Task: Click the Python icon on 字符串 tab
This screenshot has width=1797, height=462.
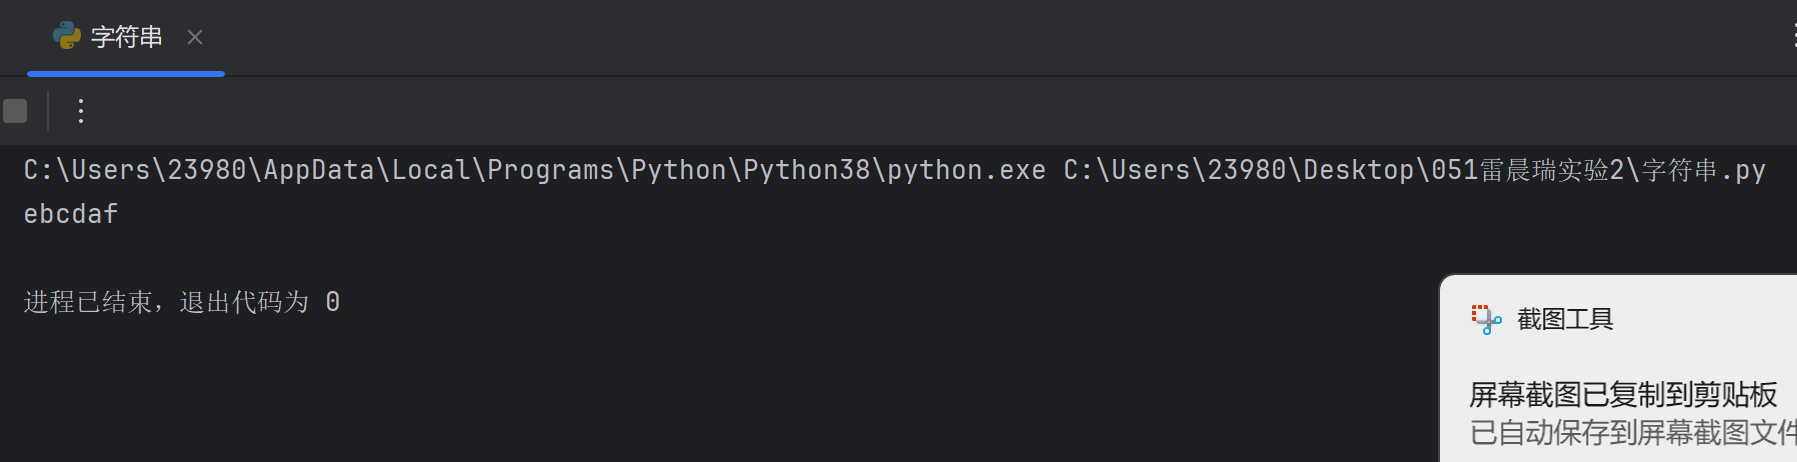Action: coord(66,37)
